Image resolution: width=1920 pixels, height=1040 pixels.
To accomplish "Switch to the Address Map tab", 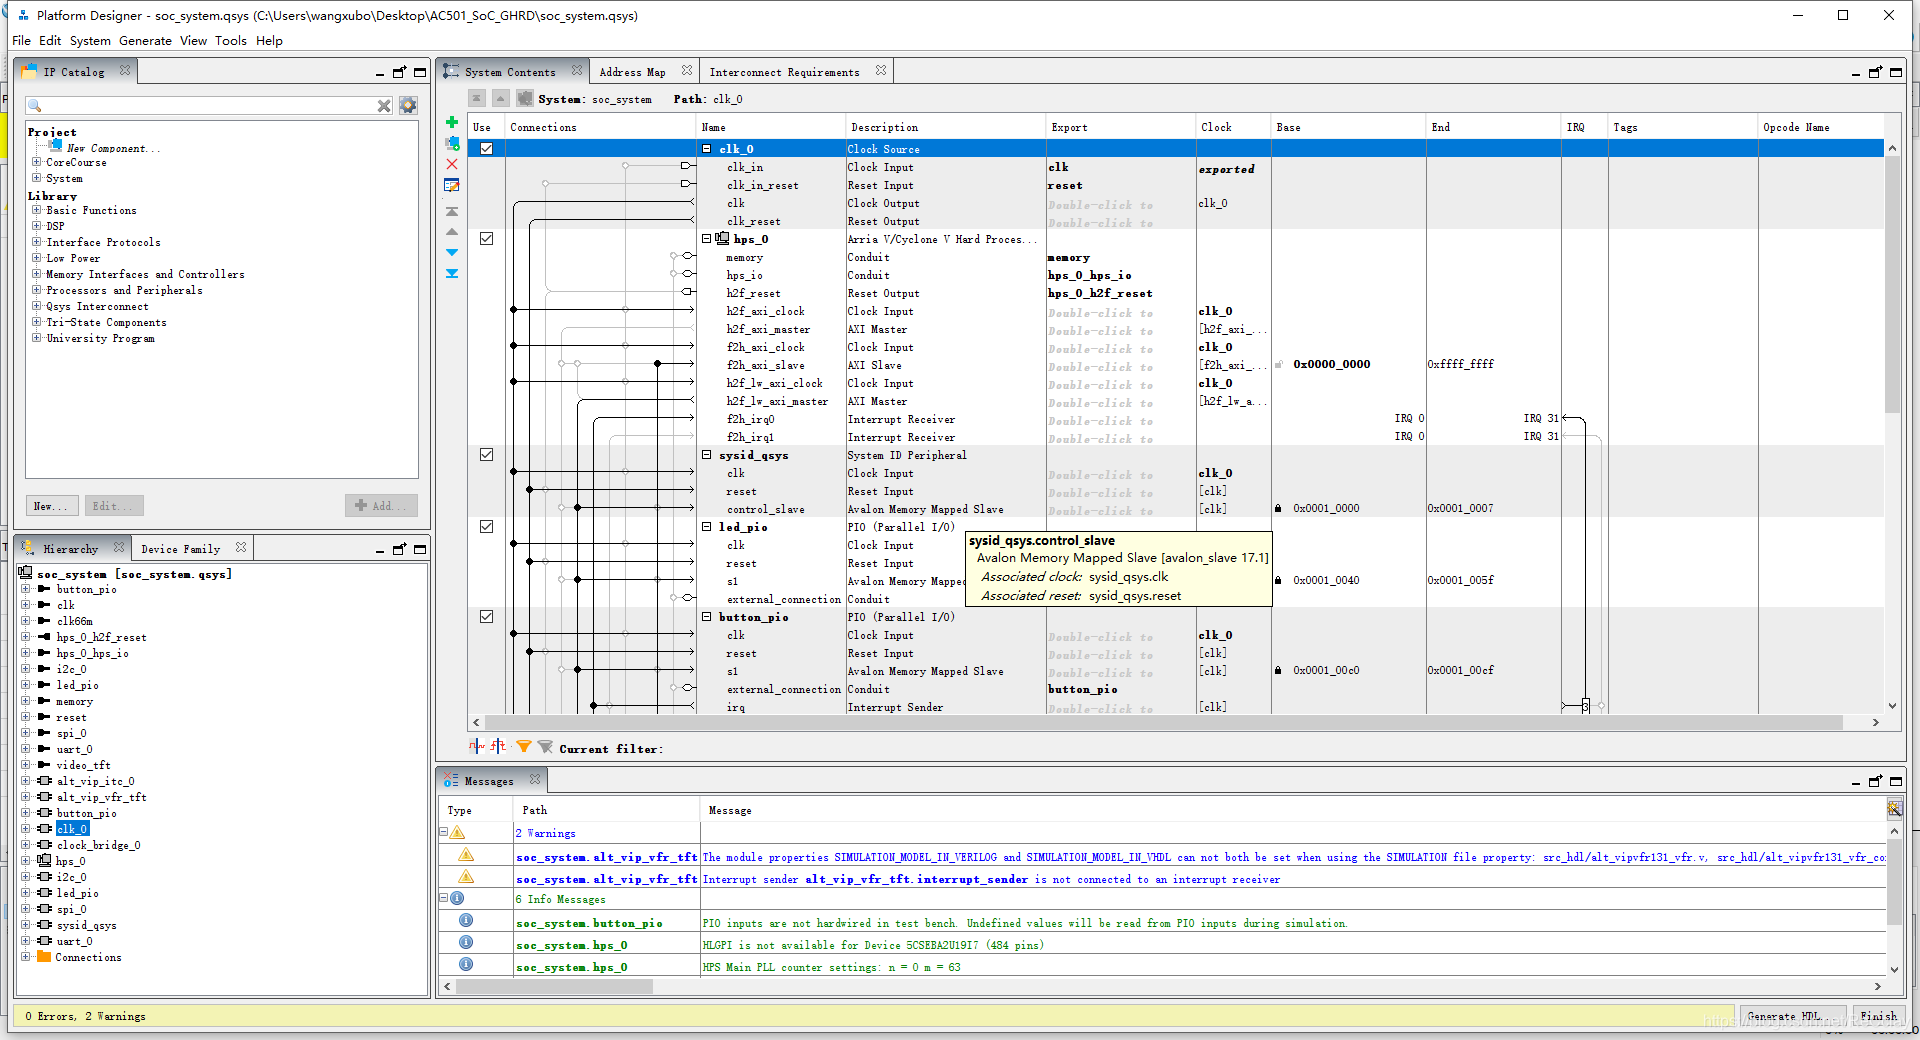I will coord(632,72).
